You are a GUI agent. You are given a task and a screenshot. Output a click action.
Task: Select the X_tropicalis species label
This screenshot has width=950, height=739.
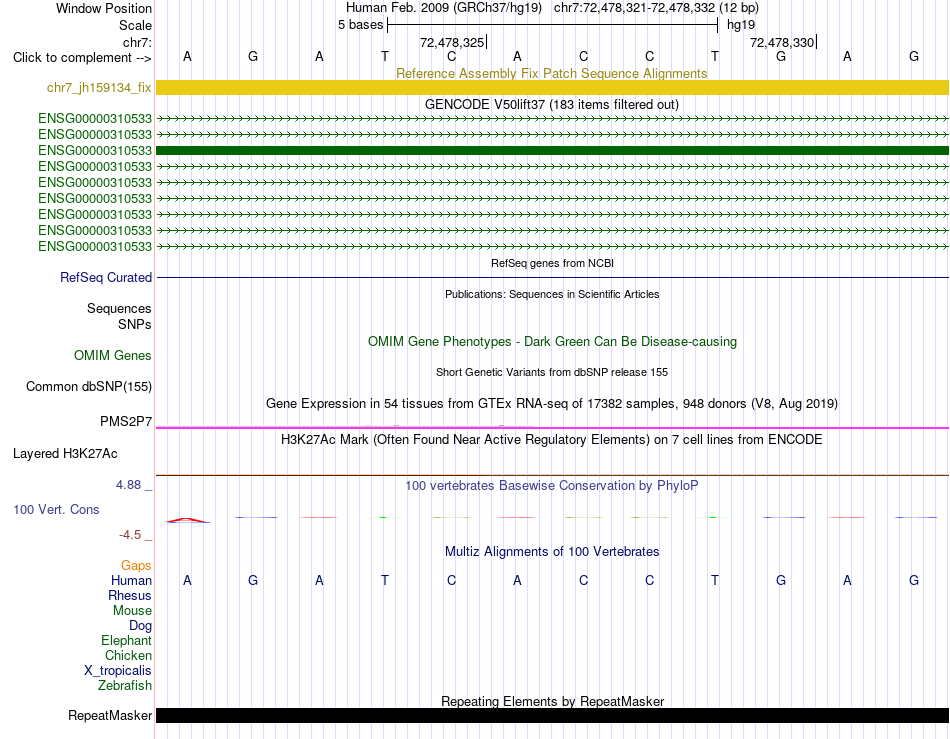click(x=118, y=671)
